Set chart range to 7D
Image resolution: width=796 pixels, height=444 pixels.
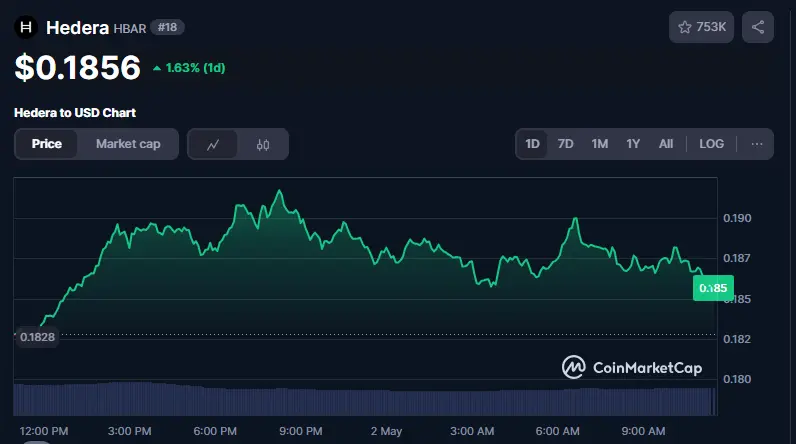tap(565, 144)
